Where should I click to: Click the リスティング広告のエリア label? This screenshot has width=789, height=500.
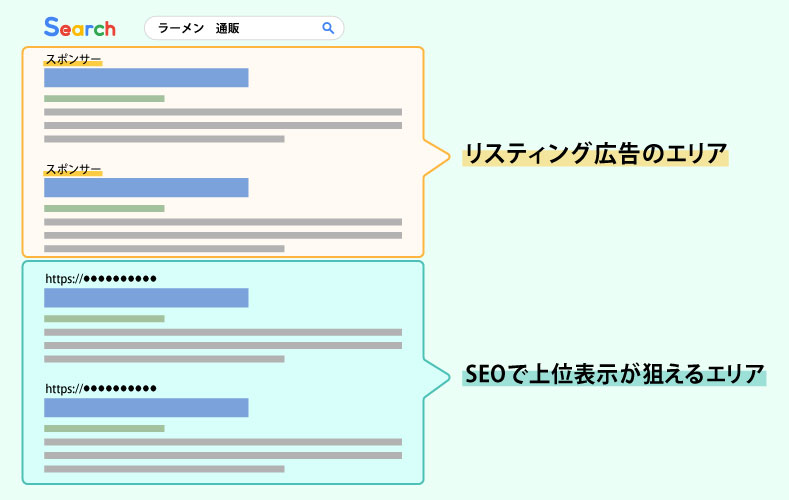(x=596, y=154)
